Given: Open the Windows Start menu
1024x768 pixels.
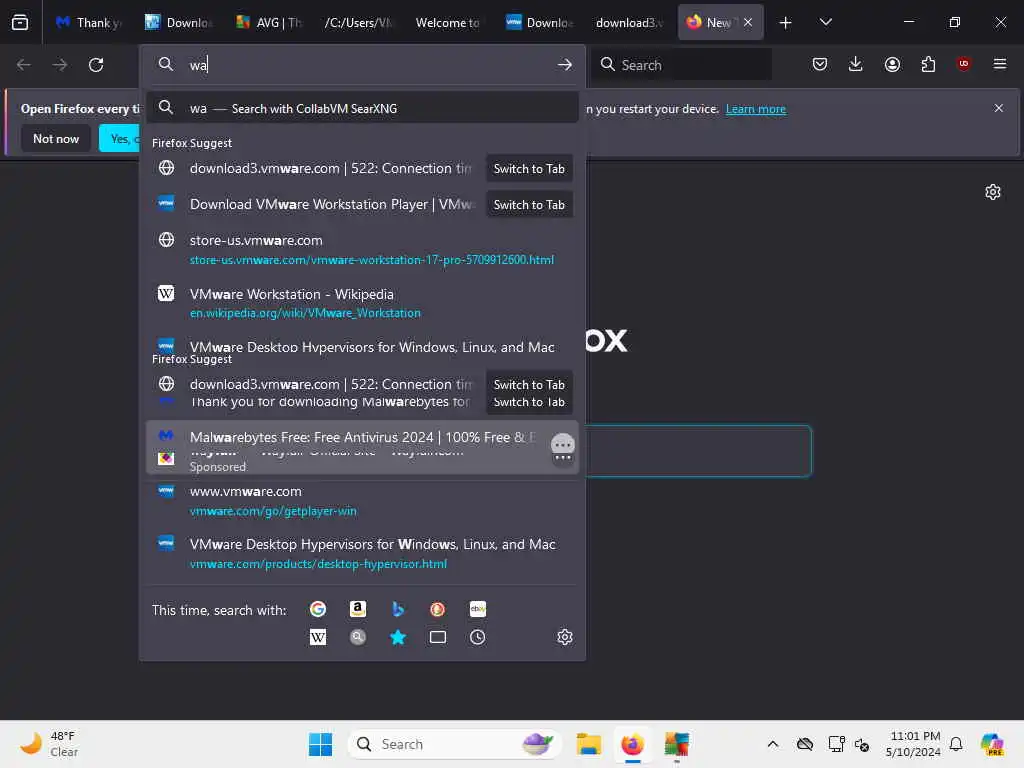Looking at the screenshot, I should coord(320,744).
